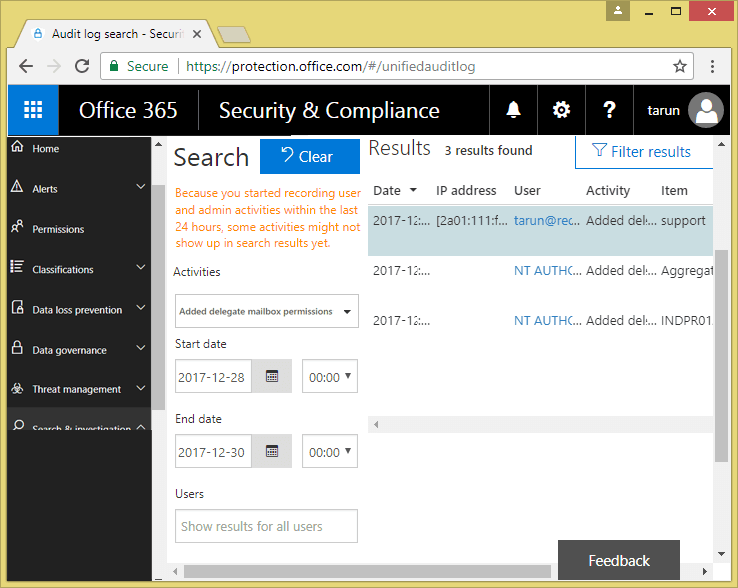Viewport: 738px width, 588px height.
Task: Click the Filter results button
Action: [x=643, y=152]
